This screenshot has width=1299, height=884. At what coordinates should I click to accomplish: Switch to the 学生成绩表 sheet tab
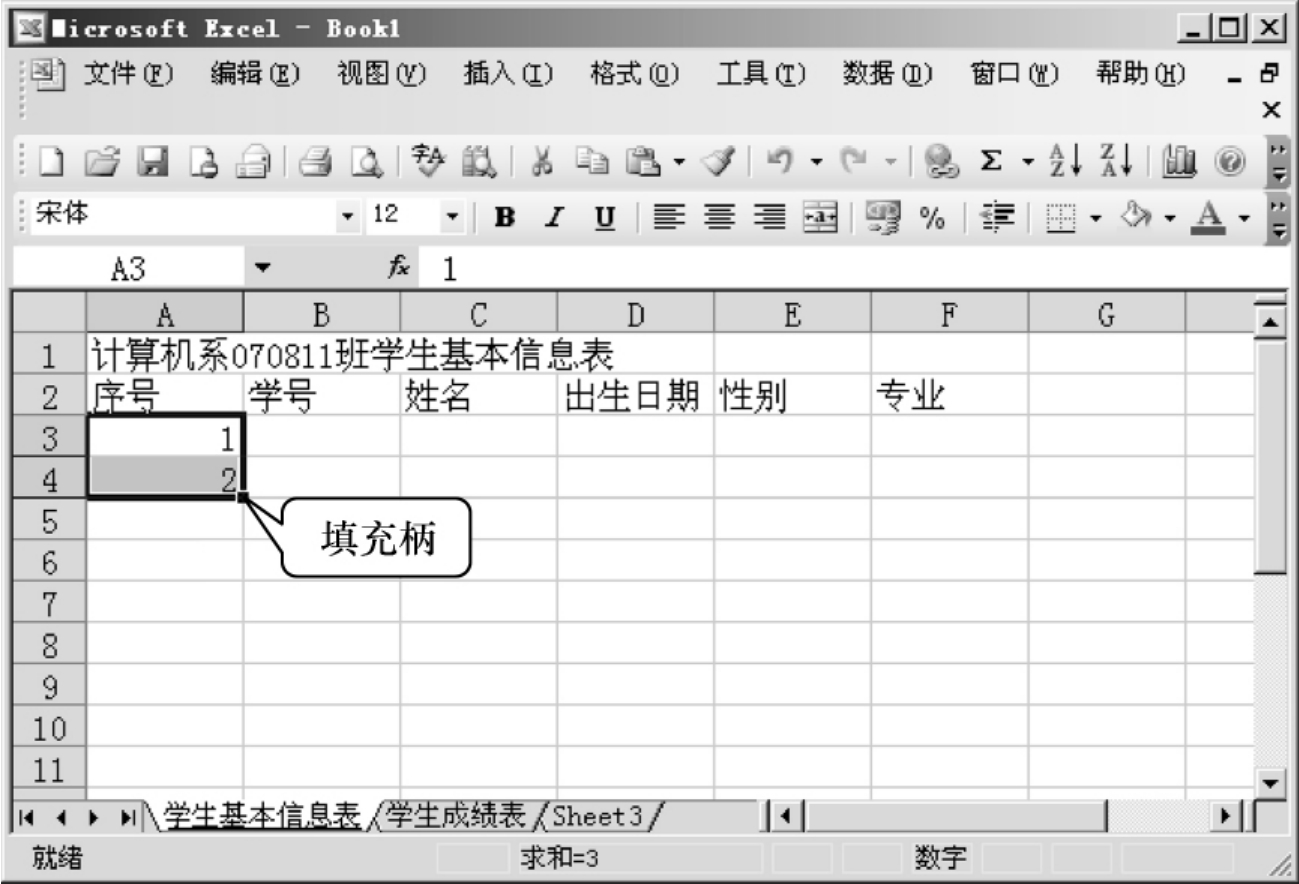(457, 816)
